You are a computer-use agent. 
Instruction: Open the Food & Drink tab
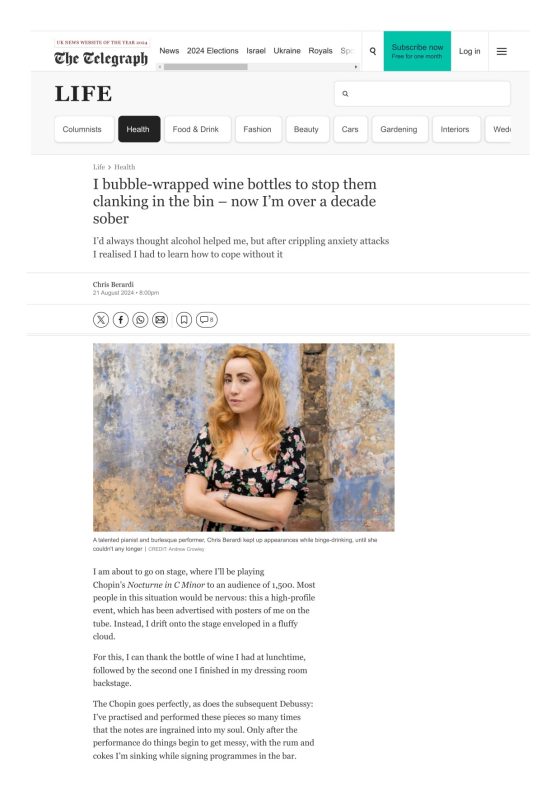[195, 129]
